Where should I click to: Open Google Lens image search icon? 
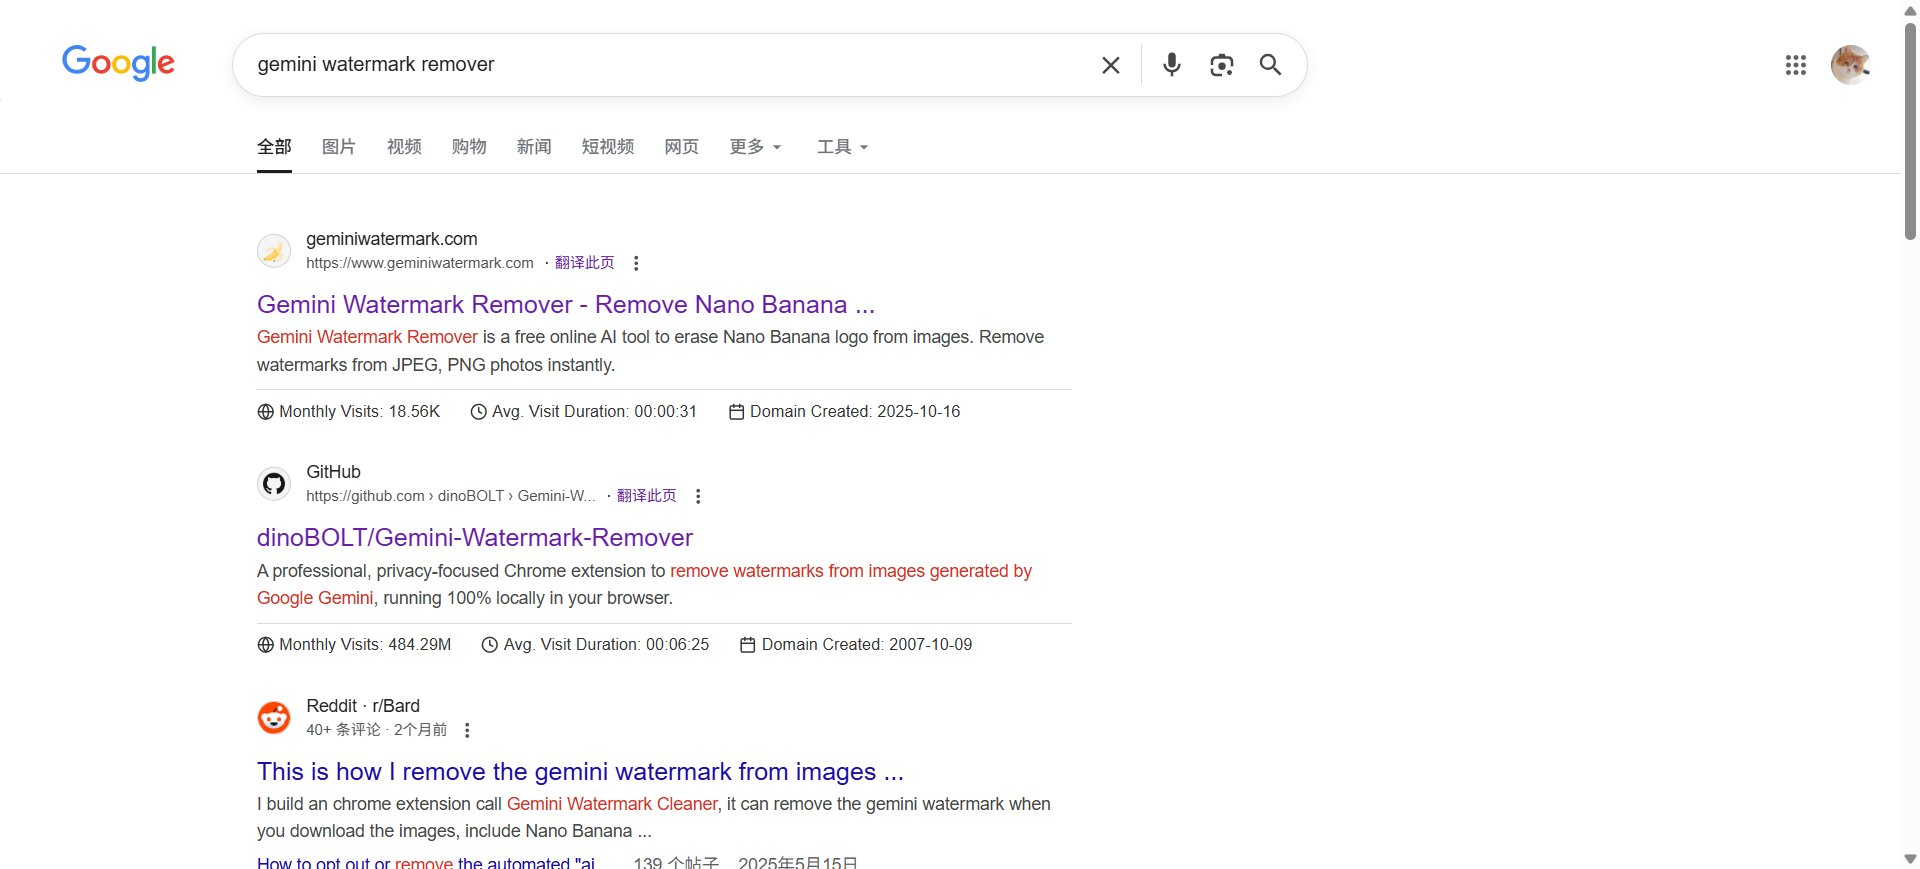pos(1221,65)
